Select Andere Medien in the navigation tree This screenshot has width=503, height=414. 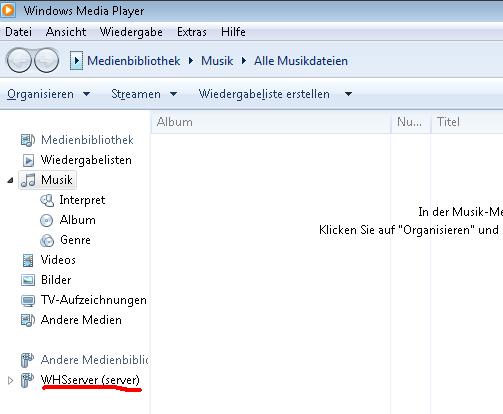pos(81,320)
